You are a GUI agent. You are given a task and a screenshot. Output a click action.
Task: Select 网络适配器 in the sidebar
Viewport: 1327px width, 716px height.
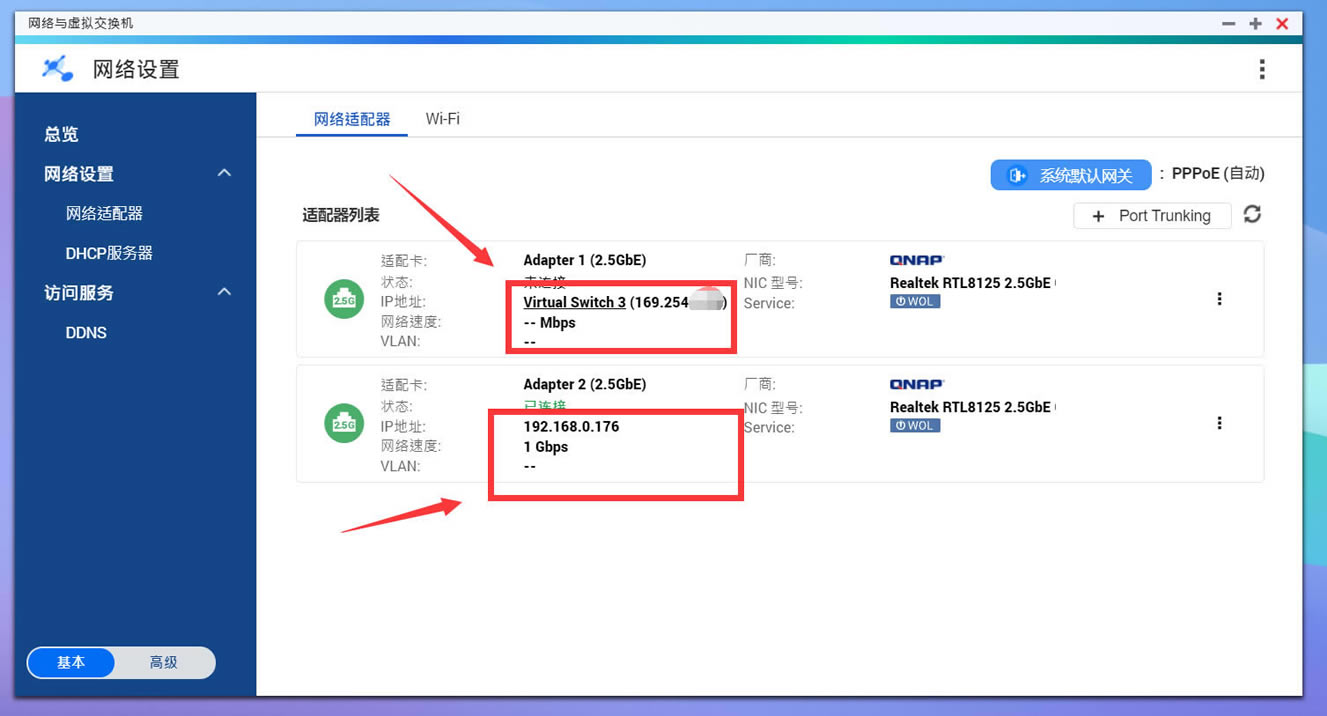(104, 213)
